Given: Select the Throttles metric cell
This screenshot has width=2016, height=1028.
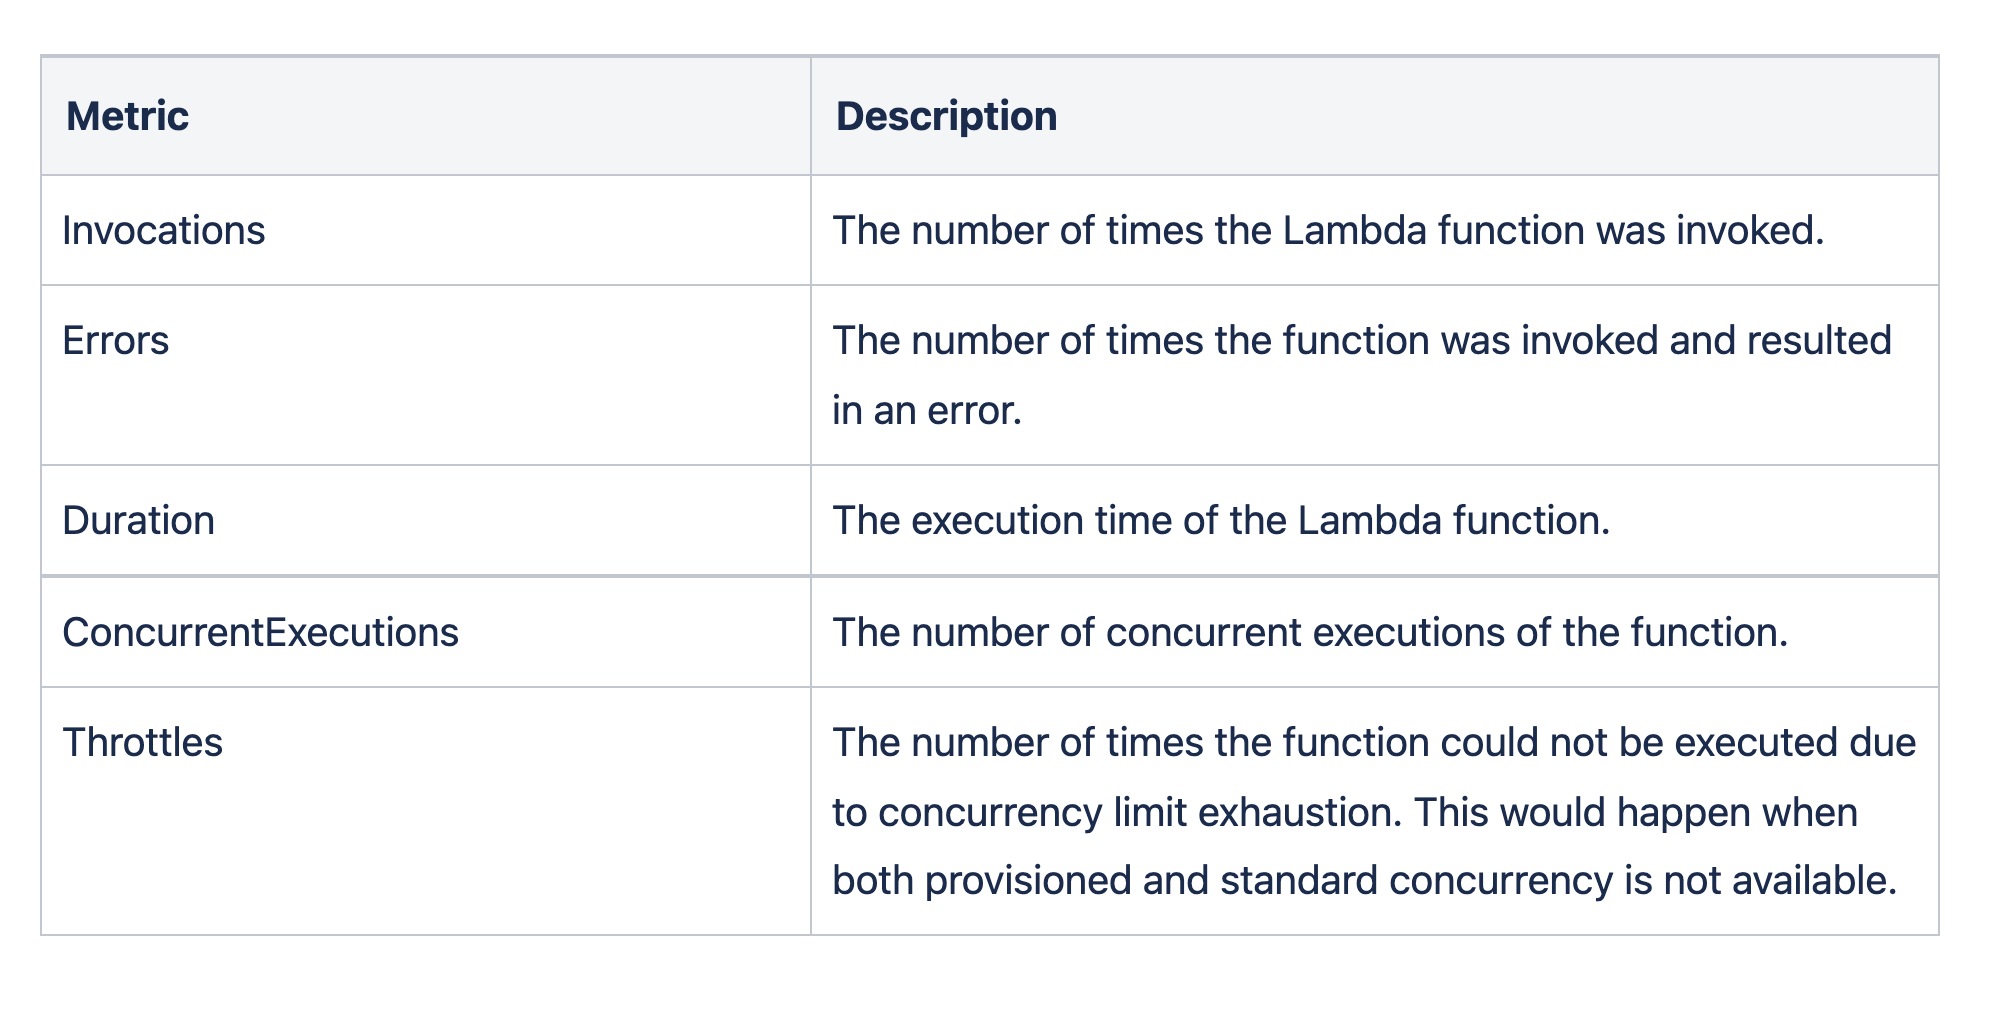Looking at the screenshot, I should click(x=143, y=743).
